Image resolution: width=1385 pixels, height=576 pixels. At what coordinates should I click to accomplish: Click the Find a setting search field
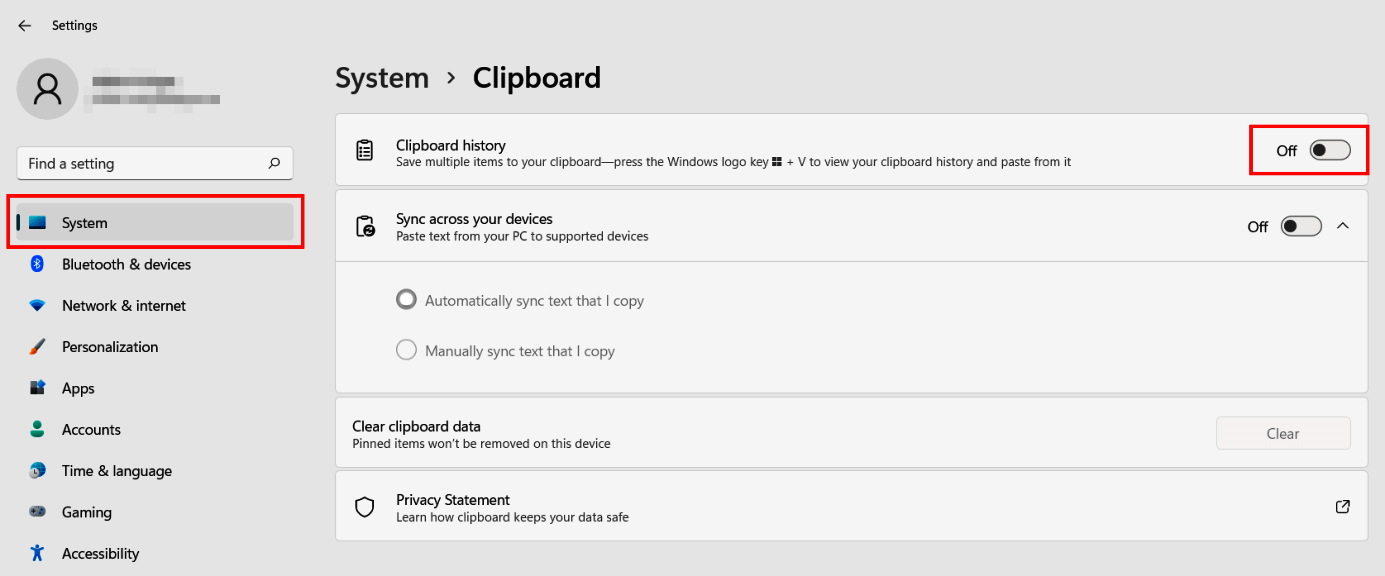pos(154,163)
